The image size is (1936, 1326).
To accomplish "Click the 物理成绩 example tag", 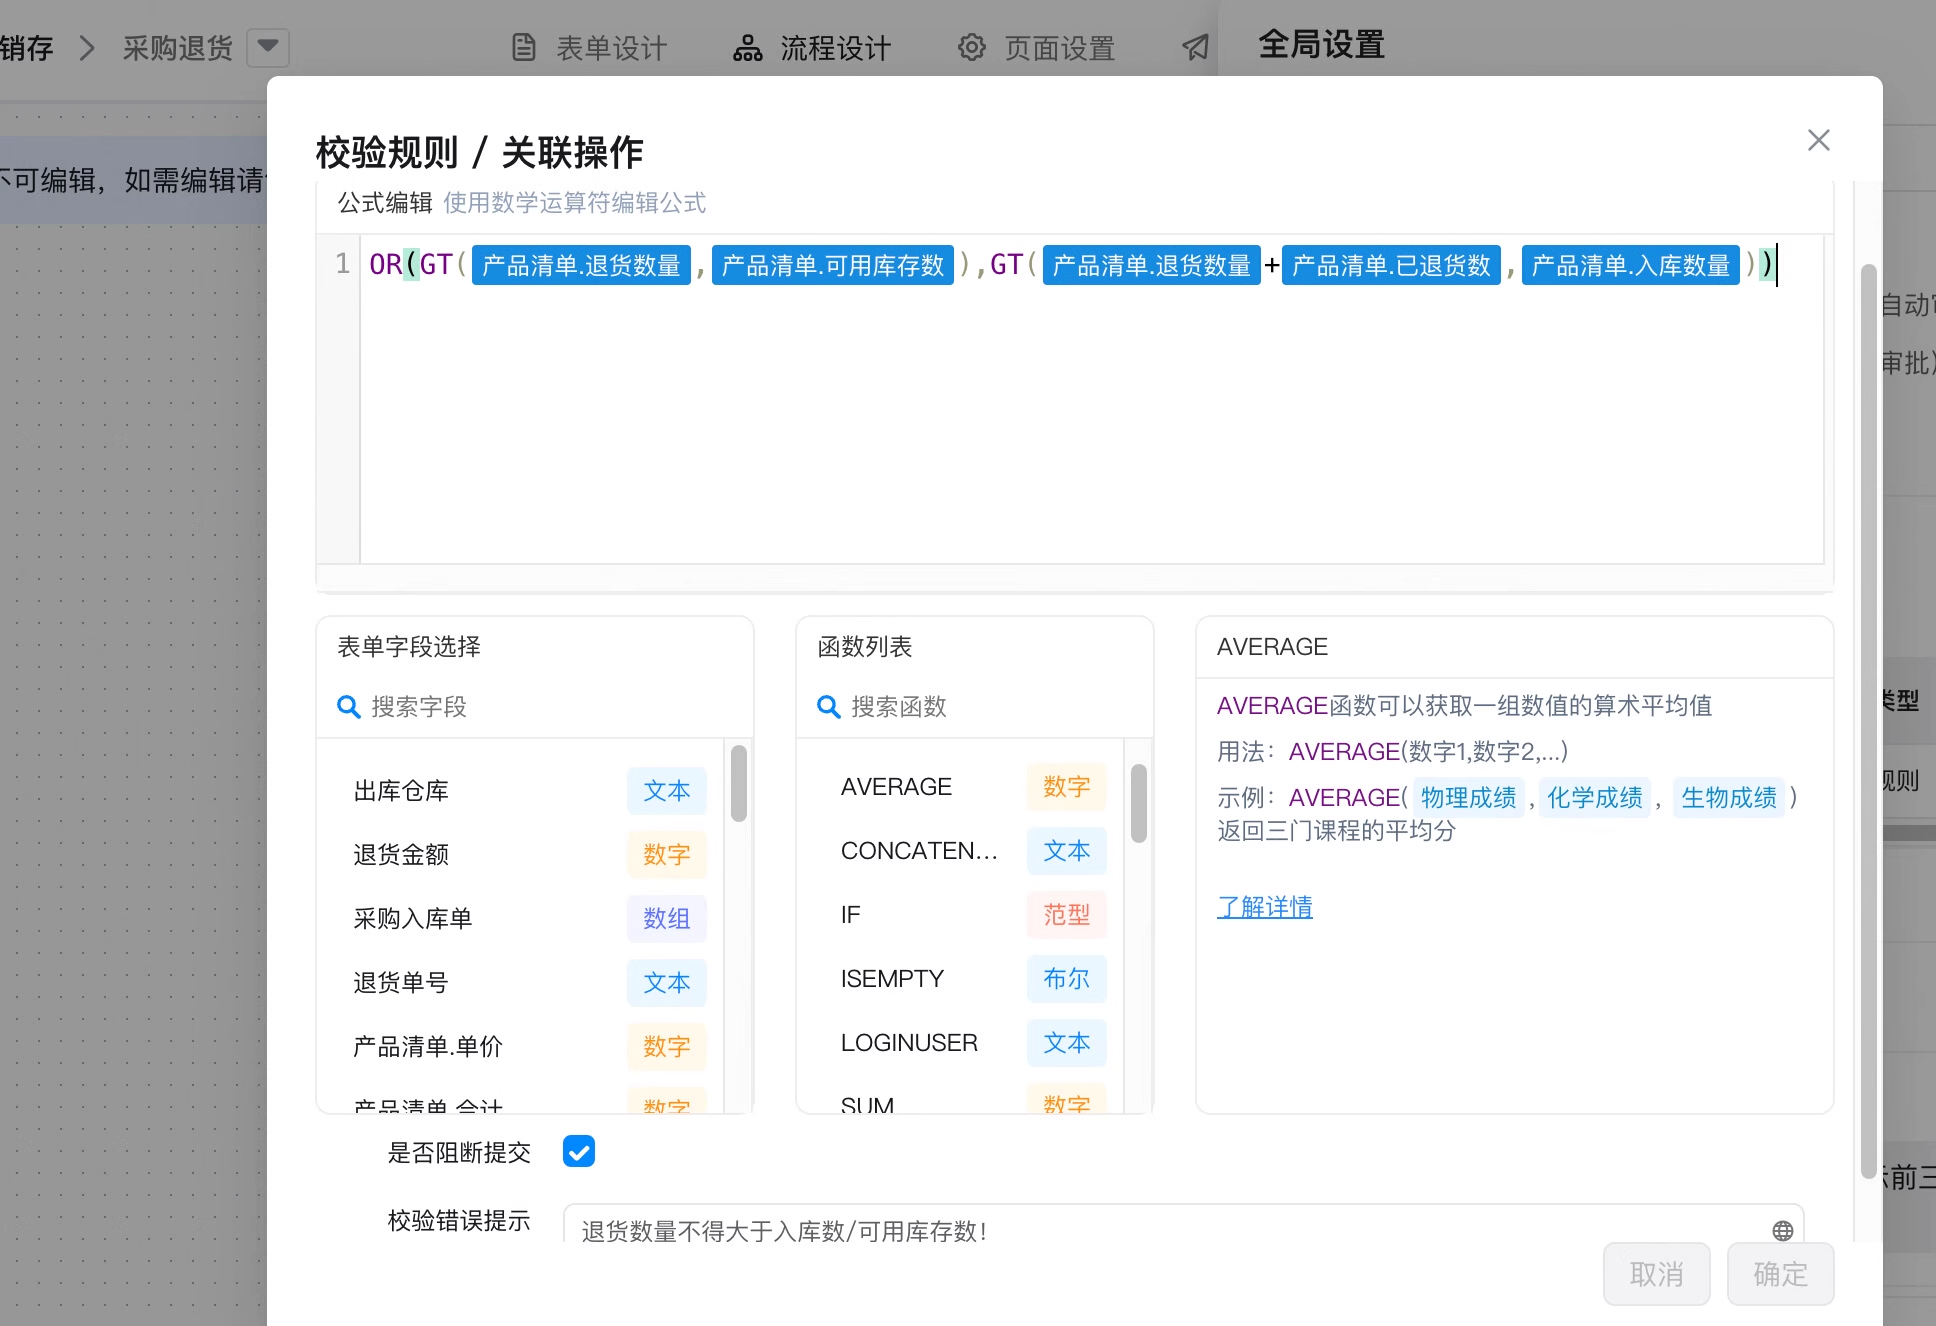I will tap(1469, 797).
